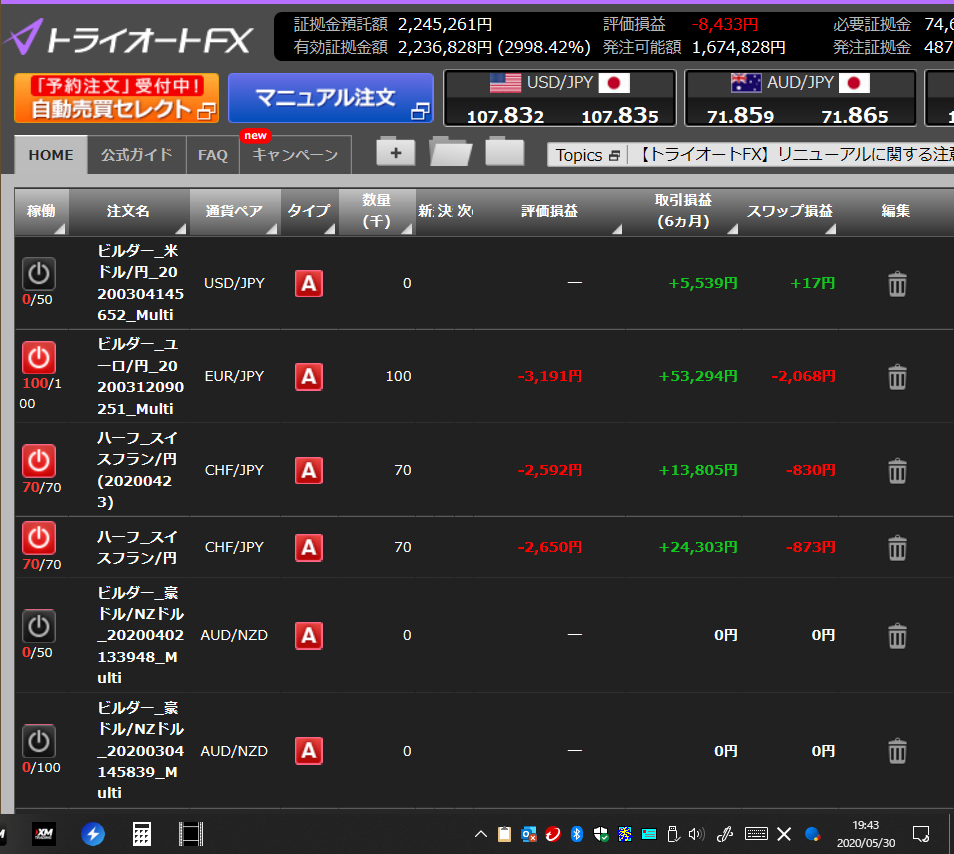Open the 自動売買セレクト button
The width and height of the screenshot is (954, 854).
pos(116,99)
